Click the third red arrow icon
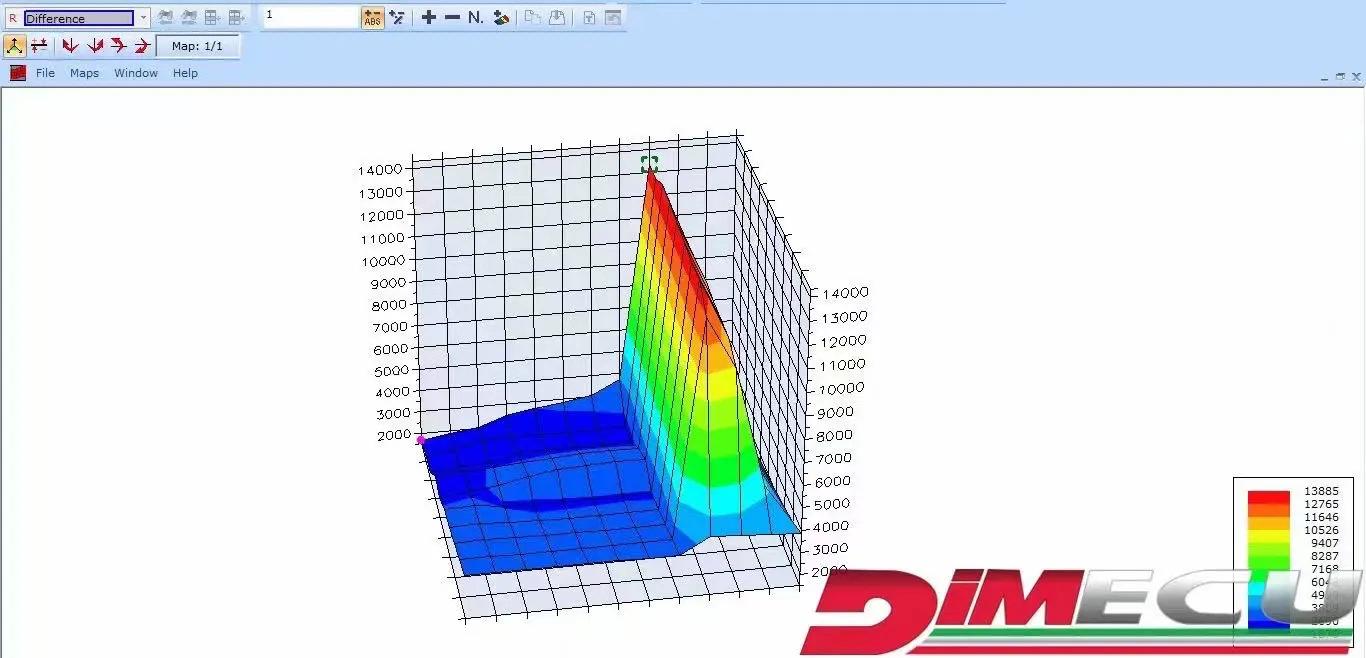Screen dimensions: 1366x658 tap(119, 46)
